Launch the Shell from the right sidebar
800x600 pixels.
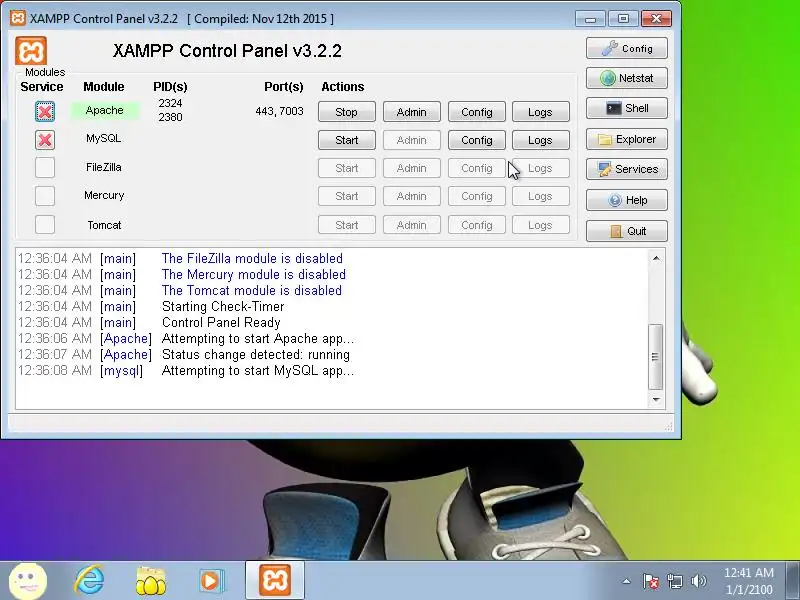coord(627,108)
